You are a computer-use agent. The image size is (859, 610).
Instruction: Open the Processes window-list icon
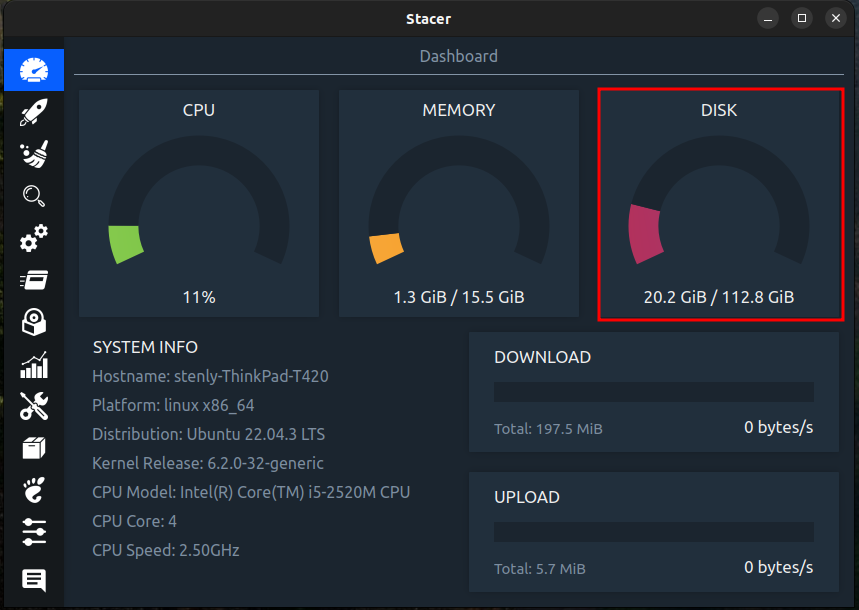(x=34, y=280)
